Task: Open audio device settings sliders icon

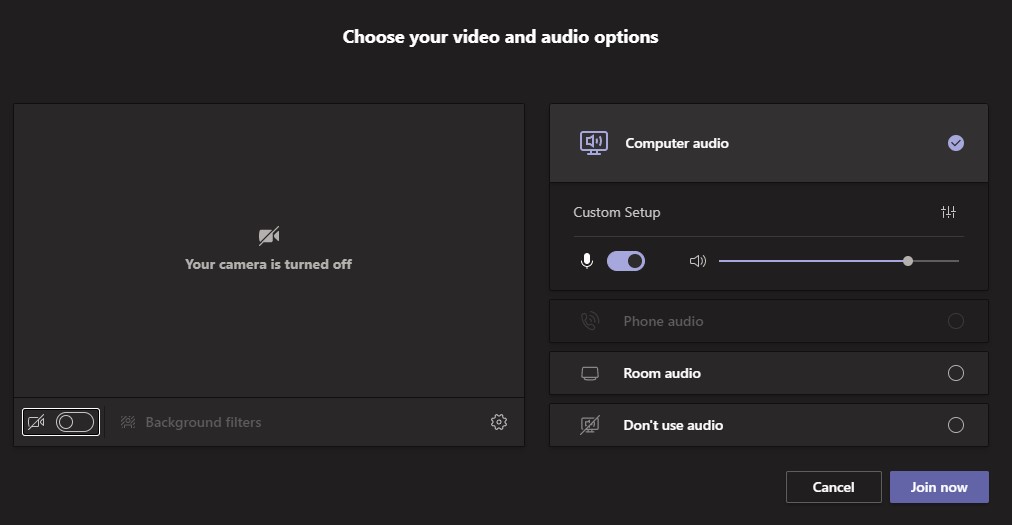Action: 948,212
